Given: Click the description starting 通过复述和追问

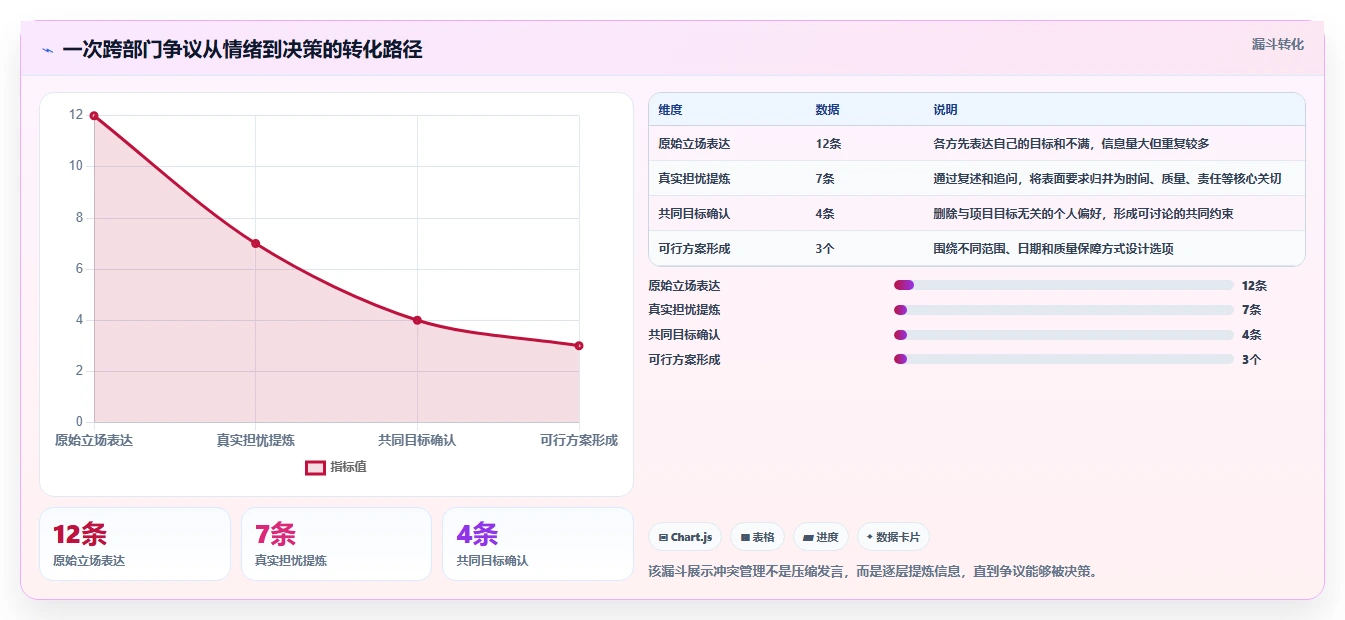Looking at the screenshot, I should pos(1107,179).
